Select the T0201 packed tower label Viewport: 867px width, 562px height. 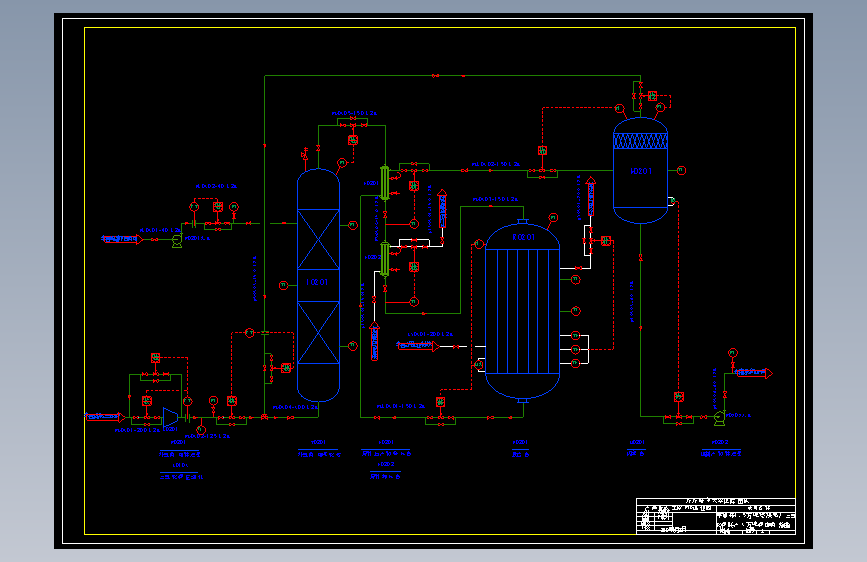pyautogui.click(x=317, y=282)
